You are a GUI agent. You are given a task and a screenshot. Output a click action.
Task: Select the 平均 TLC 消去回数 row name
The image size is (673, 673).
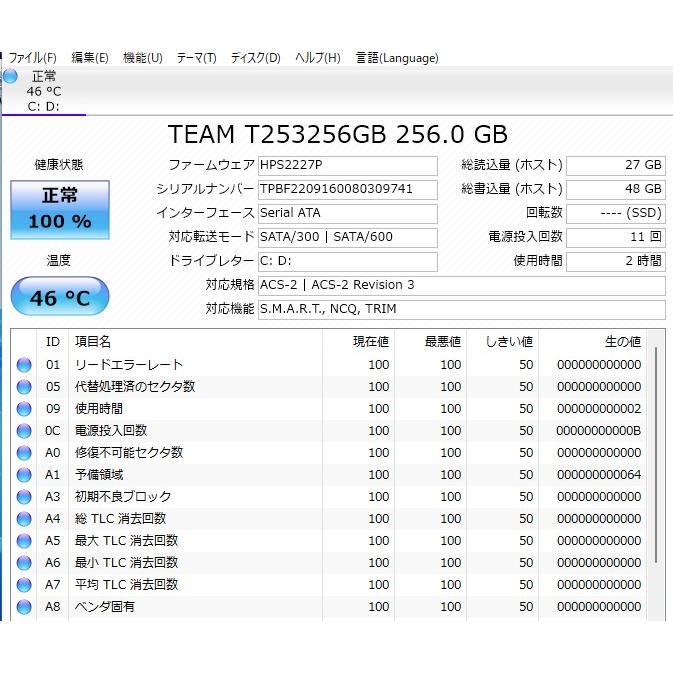click(126, 585)
